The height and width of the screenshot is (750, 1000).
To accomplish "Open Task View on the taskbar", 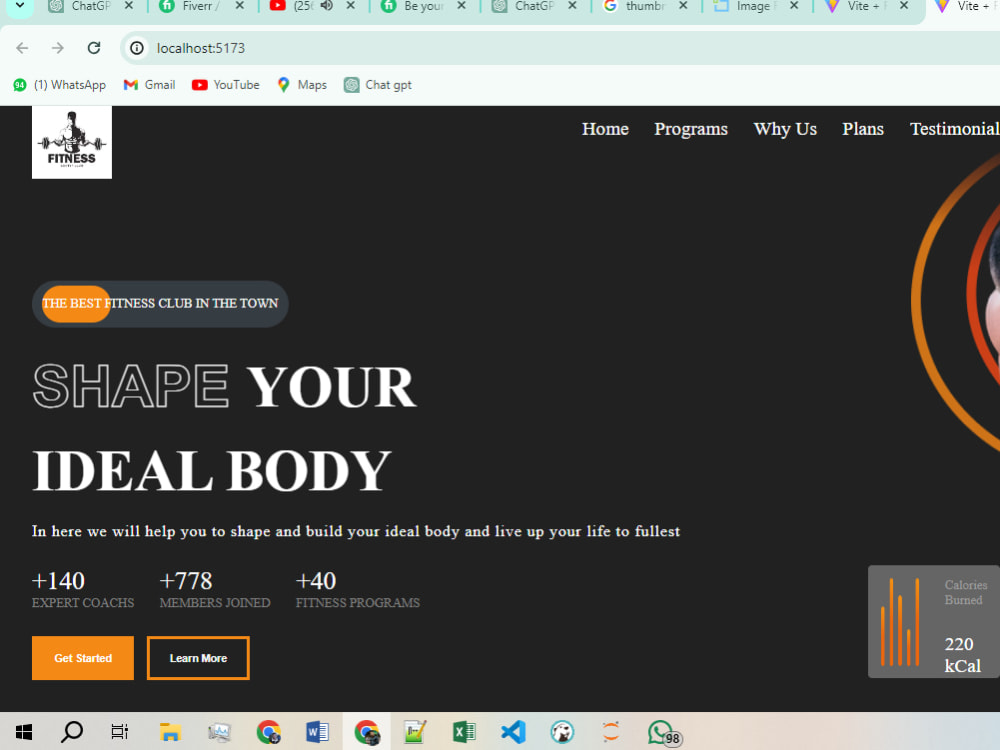I will [120, 732].
